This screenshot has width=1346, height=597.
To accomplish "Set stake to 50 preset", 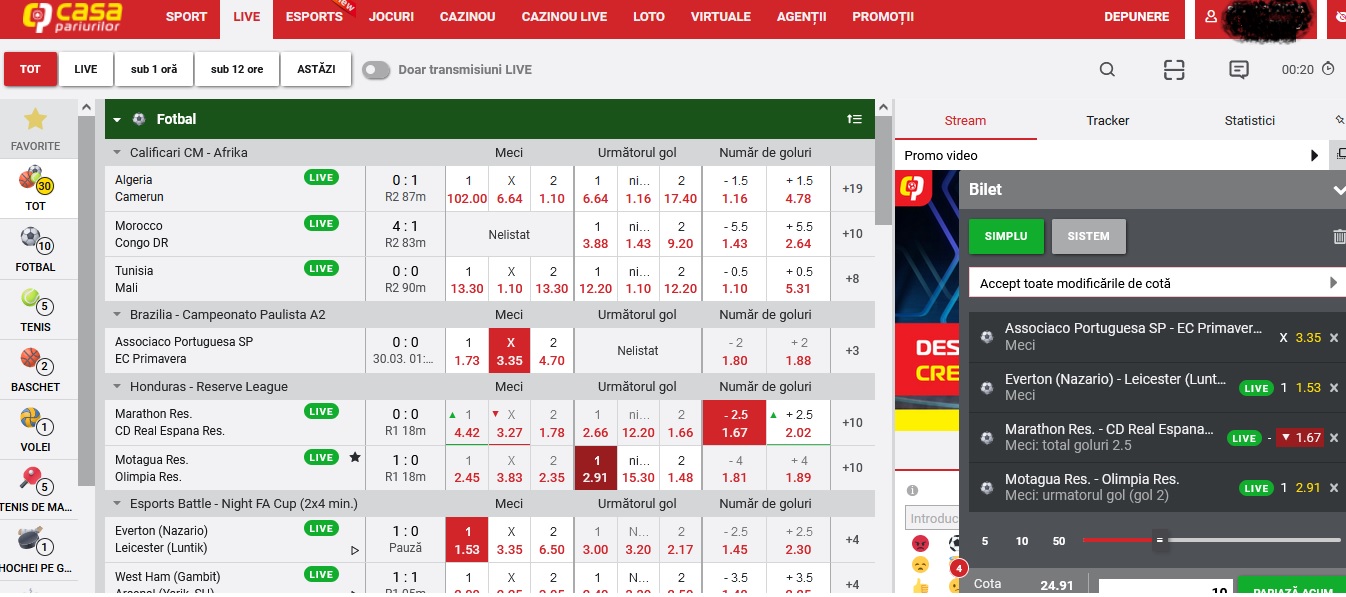I will click(1059, 541).
